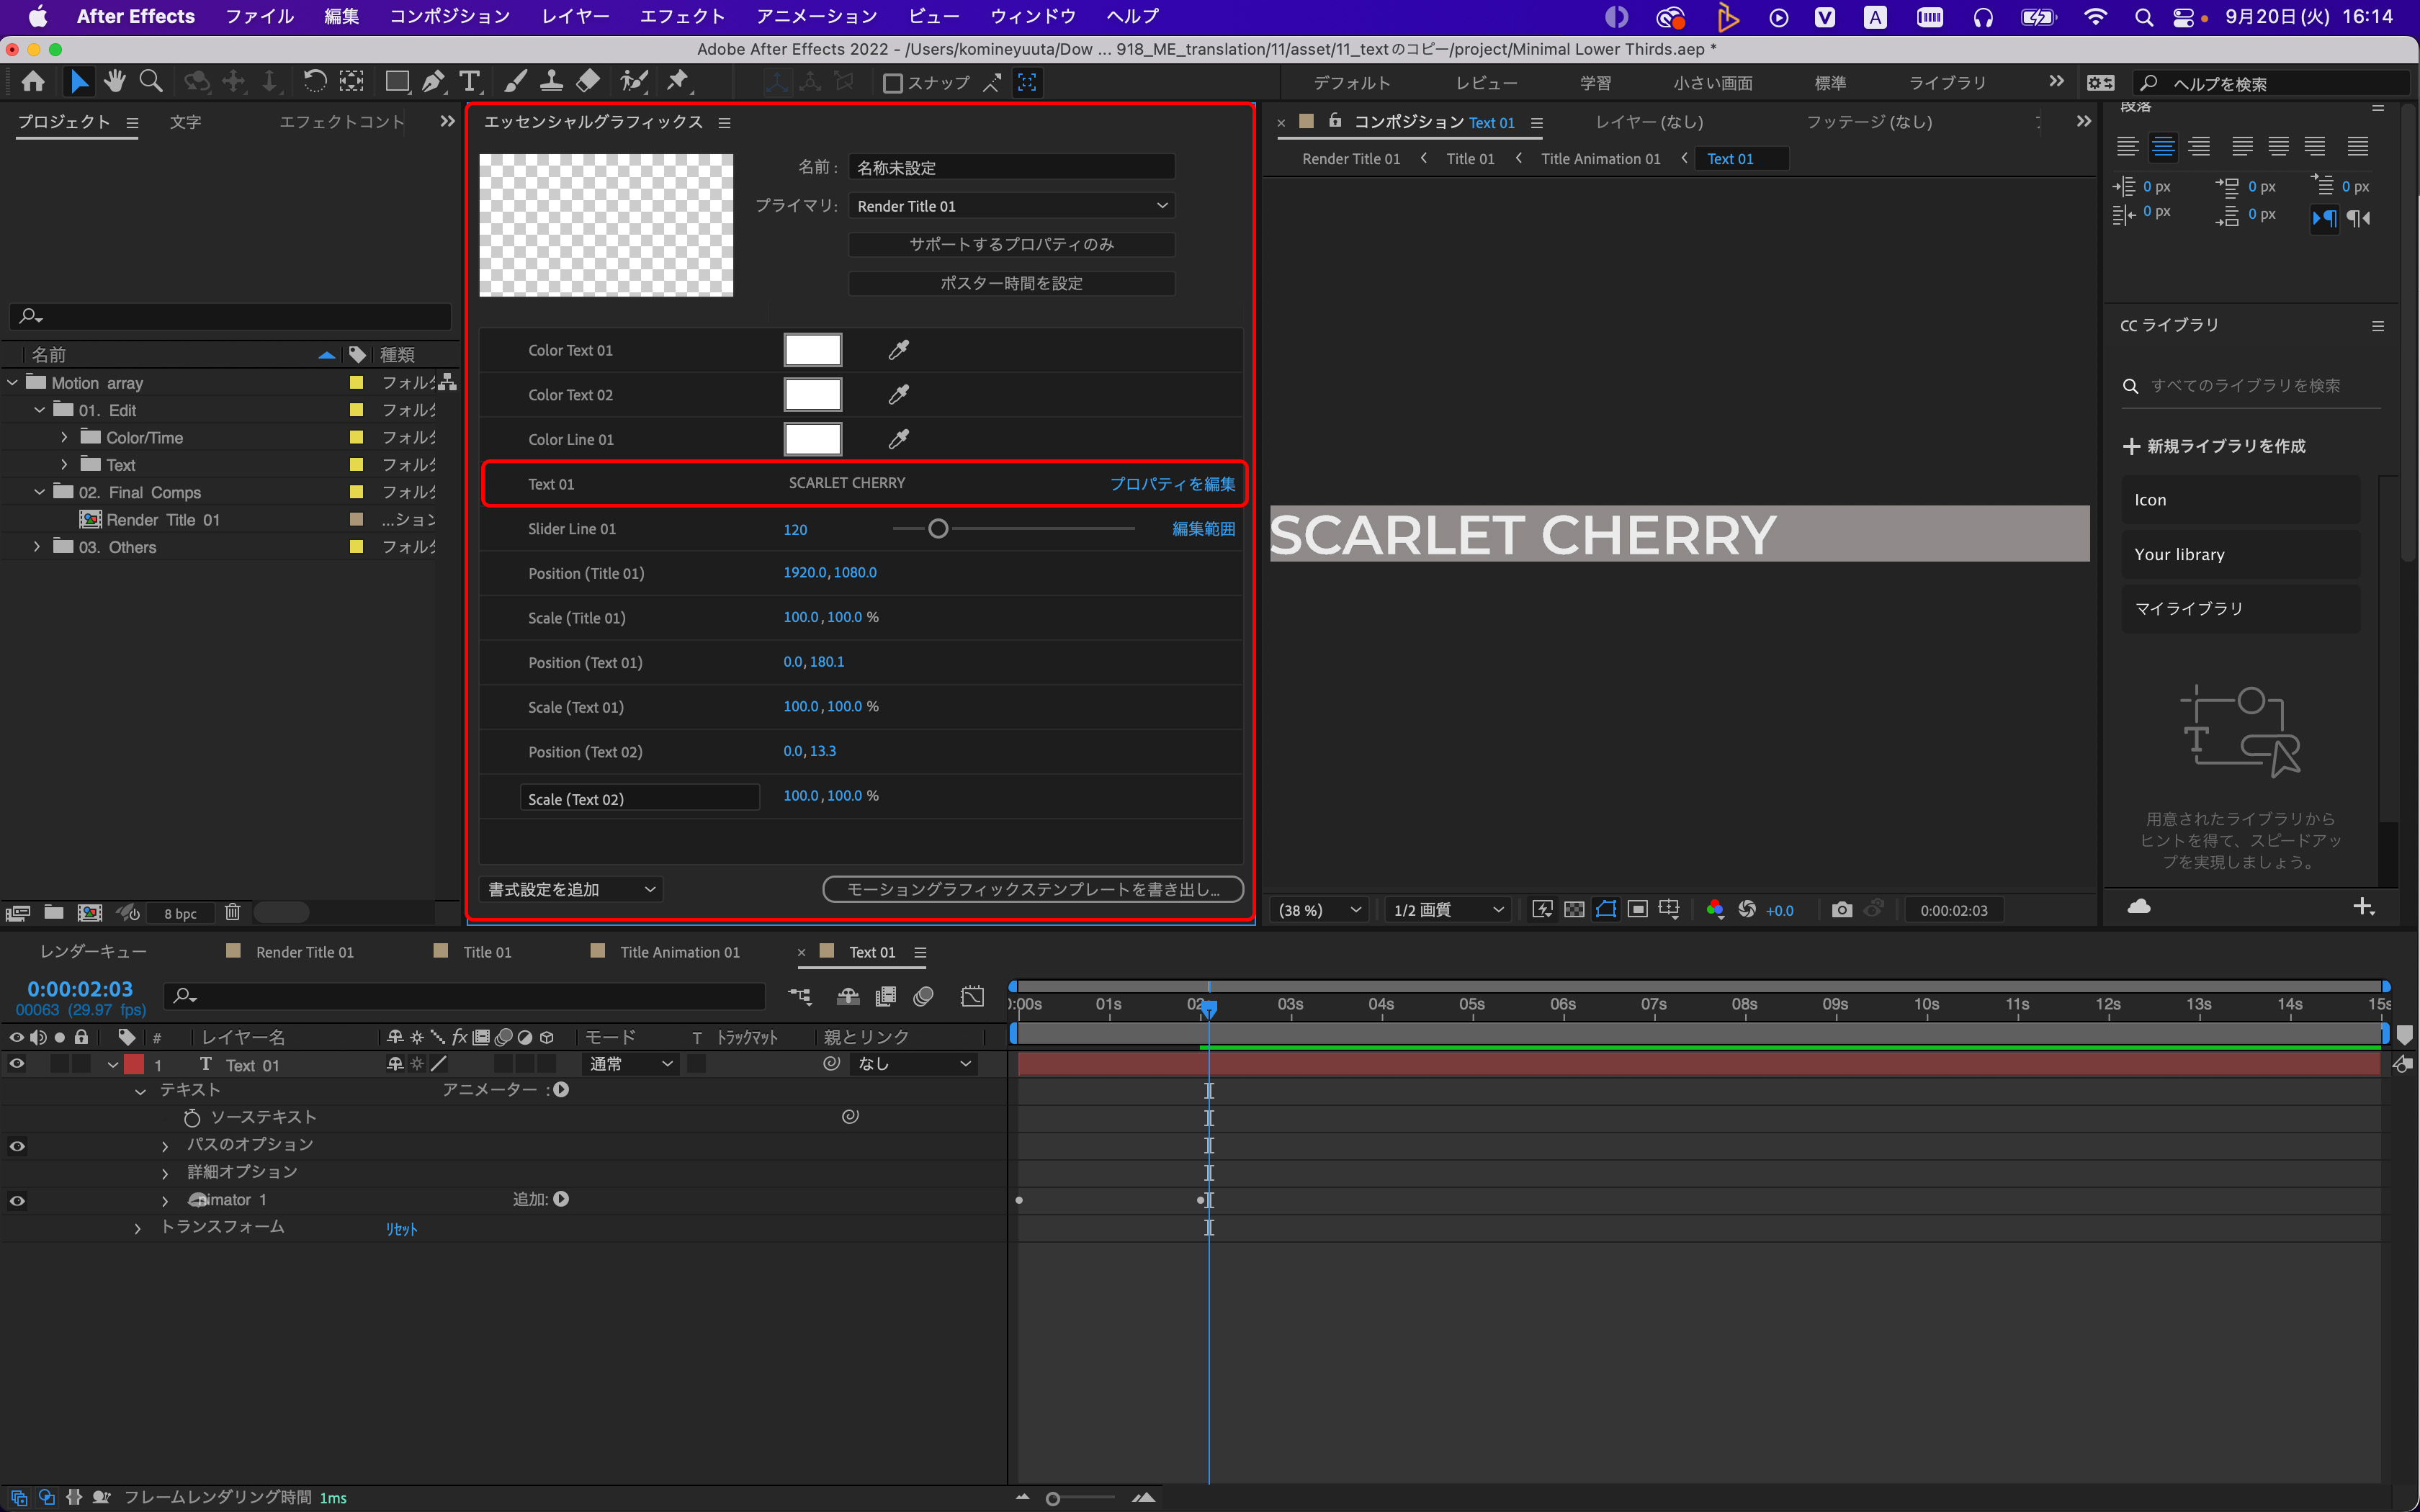Select the Clone Stamp tool
Viewport: 2420px width, 1512px height.
coord(551,82)
